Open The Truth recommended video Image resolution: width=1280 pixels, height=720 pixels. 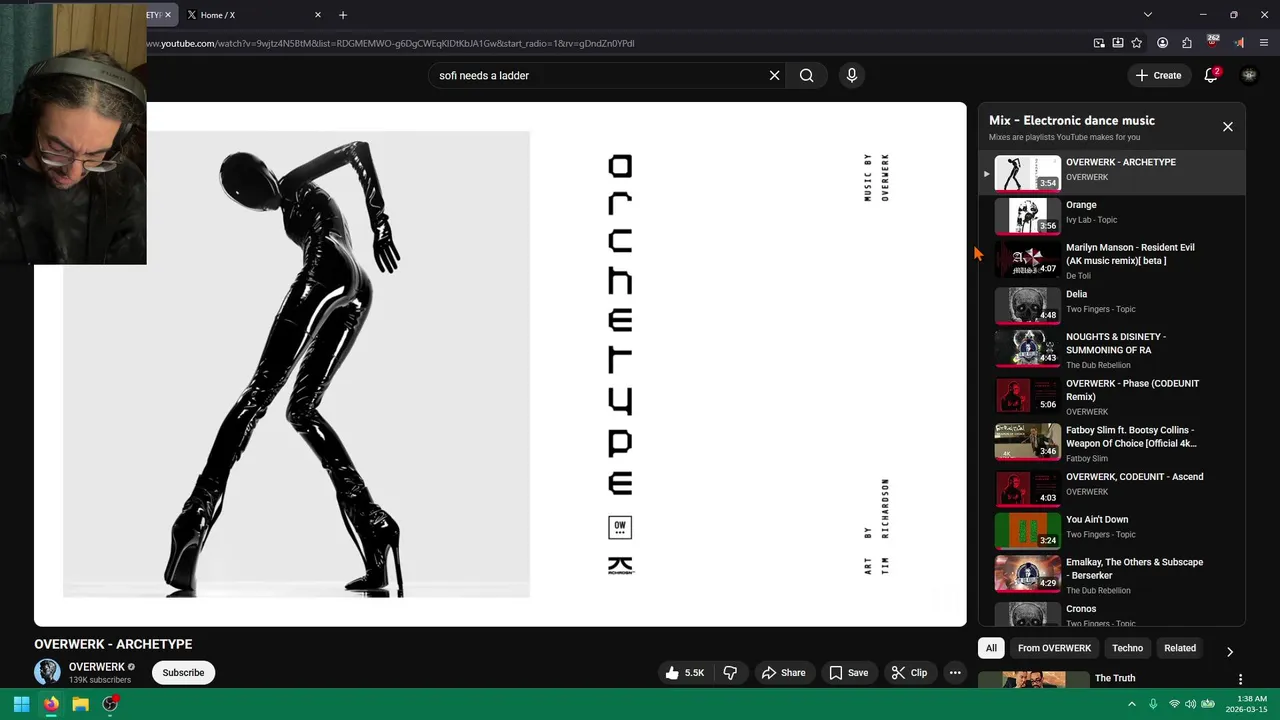coord(1115,678)
